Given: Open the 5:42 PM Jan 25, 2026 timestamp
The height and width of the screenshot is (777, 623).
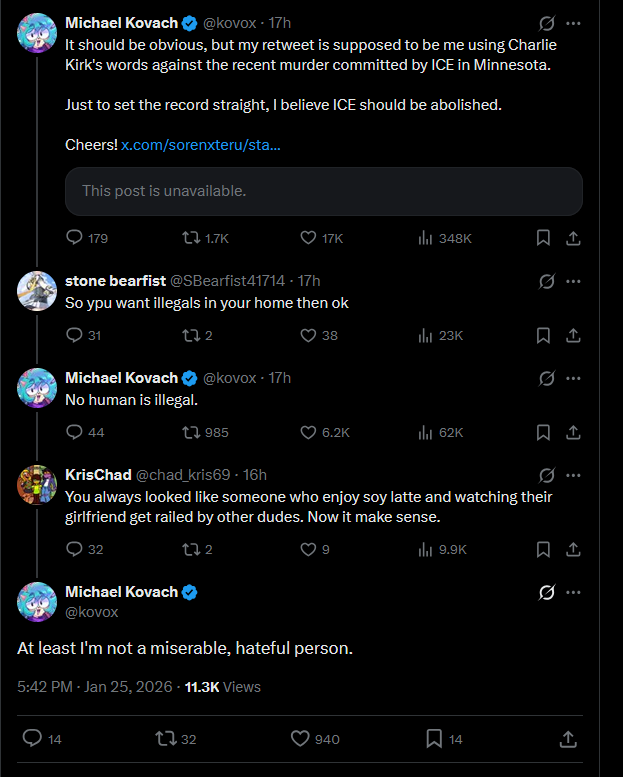Looking at the screenshot, I should (x=94, y=687).
